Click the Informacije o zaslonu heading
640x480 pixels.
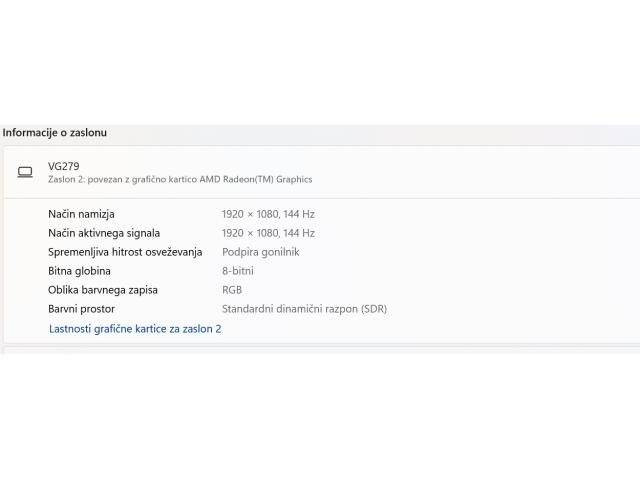[x=55, y=132]
